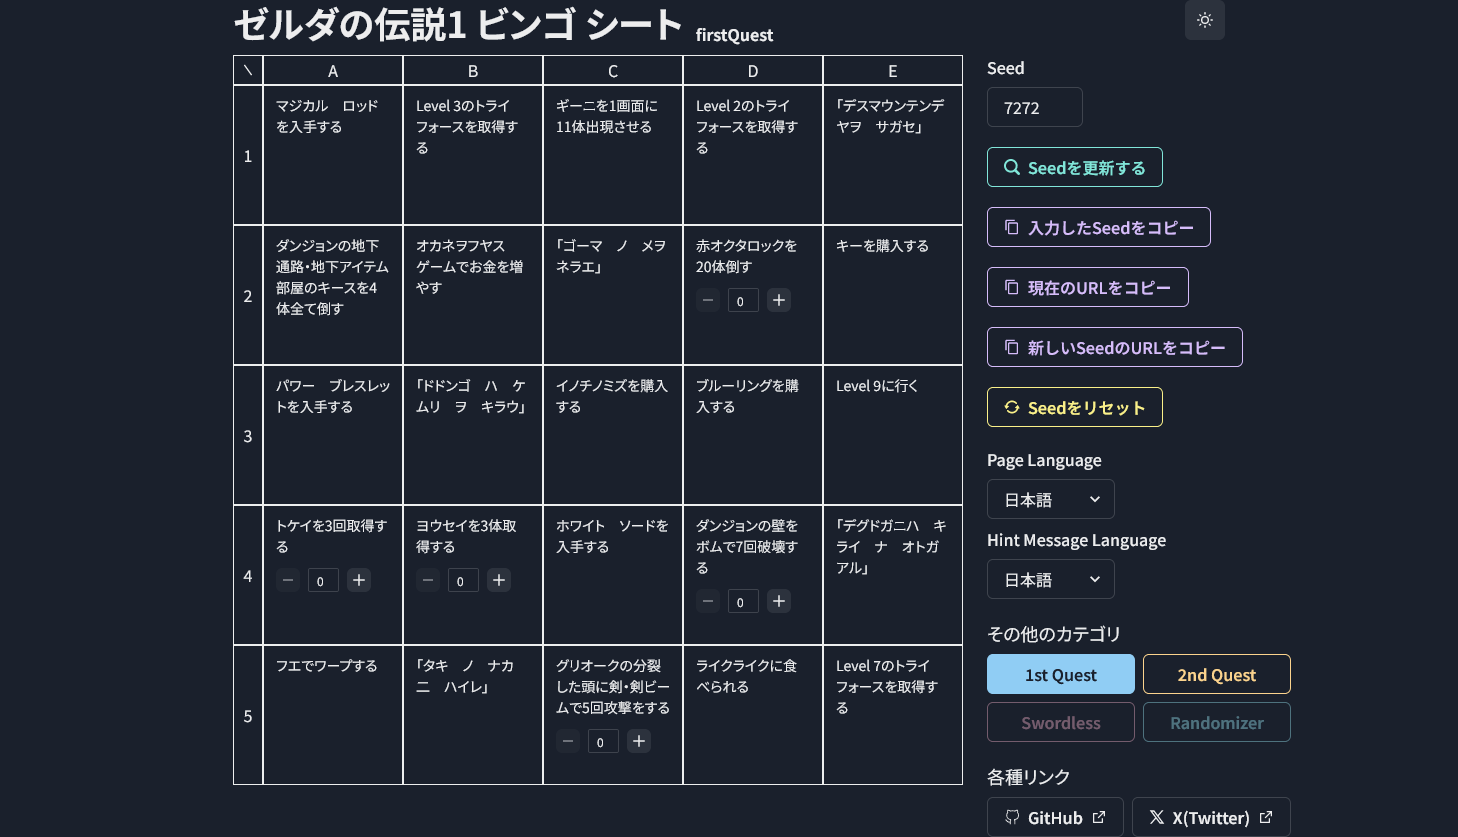
Task: Increase the トケイを3回取得する counter
Action: click(359, 580)
